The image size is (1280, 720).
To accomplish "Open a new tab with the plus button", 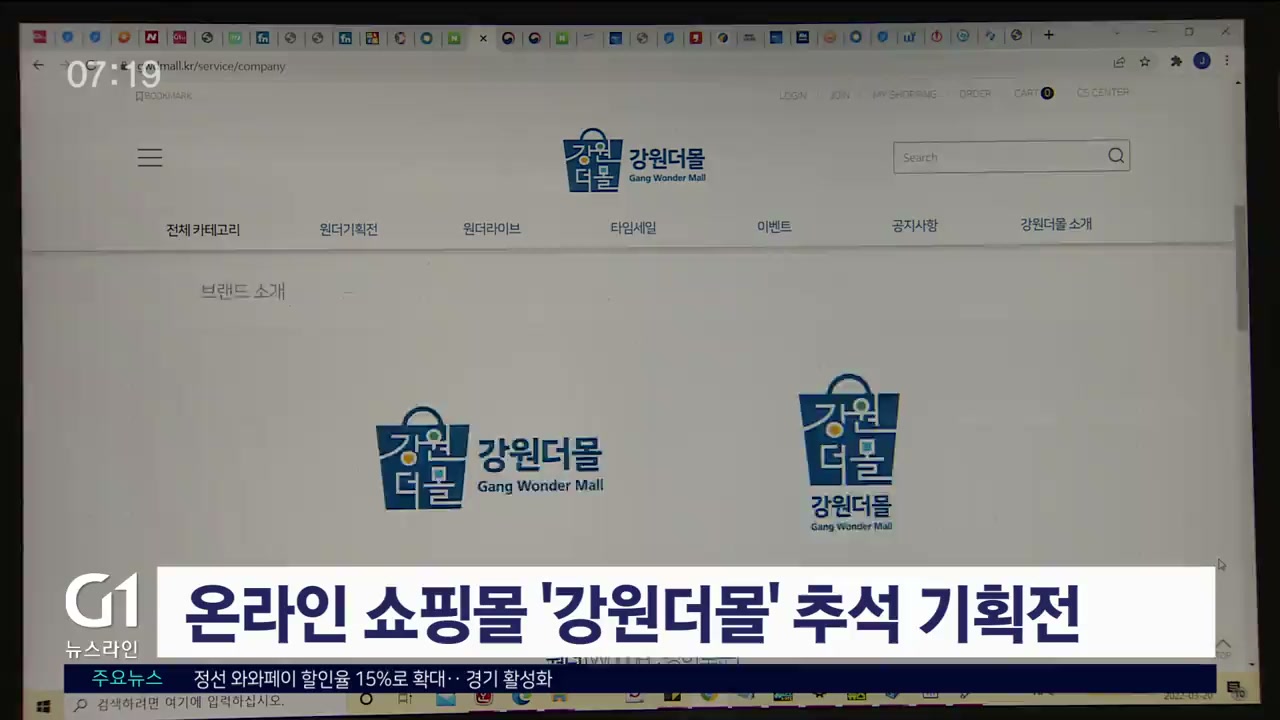I will pyautogui.click(x=1048, y=35).
